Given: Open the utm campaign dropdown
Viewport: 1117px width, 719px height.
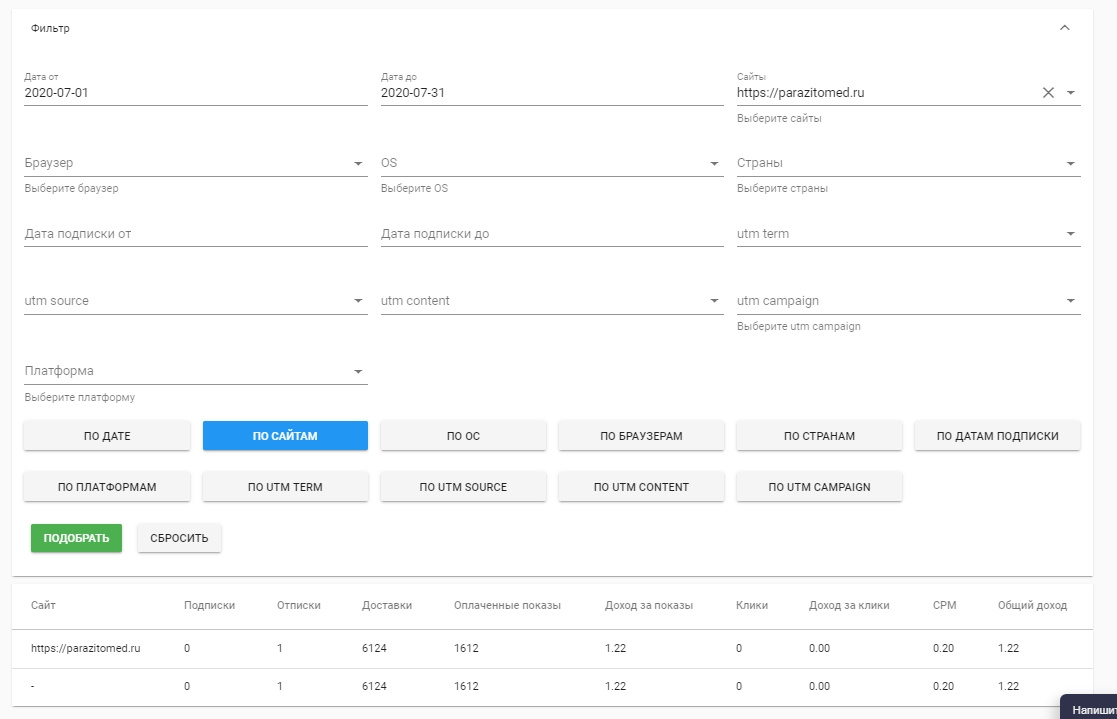Looking at the screenshot, I should point(908,301).
